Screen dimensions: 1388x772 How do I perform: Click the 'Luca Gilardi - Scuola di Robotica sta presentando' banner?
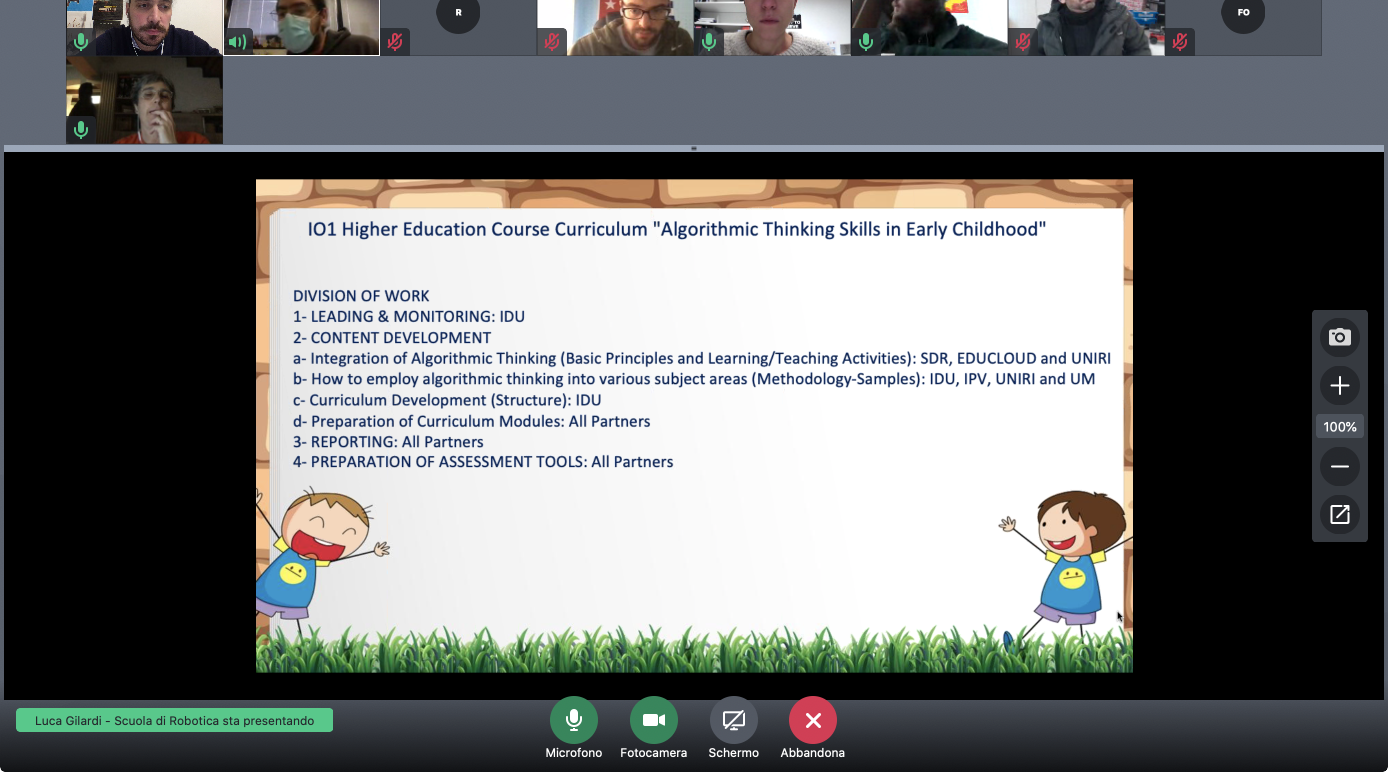tap(175, 720)
